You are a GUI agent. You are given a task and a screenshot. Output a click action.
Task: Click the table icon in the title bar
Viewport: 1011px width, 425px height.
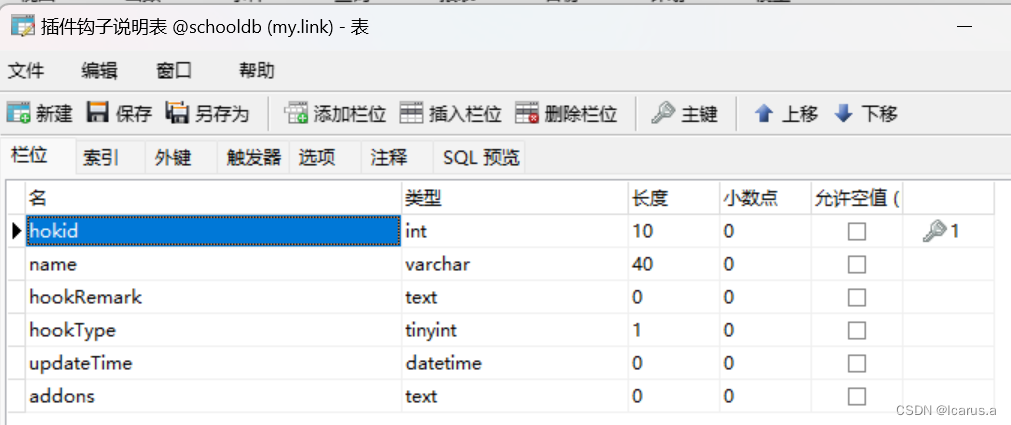pos(23,26)
